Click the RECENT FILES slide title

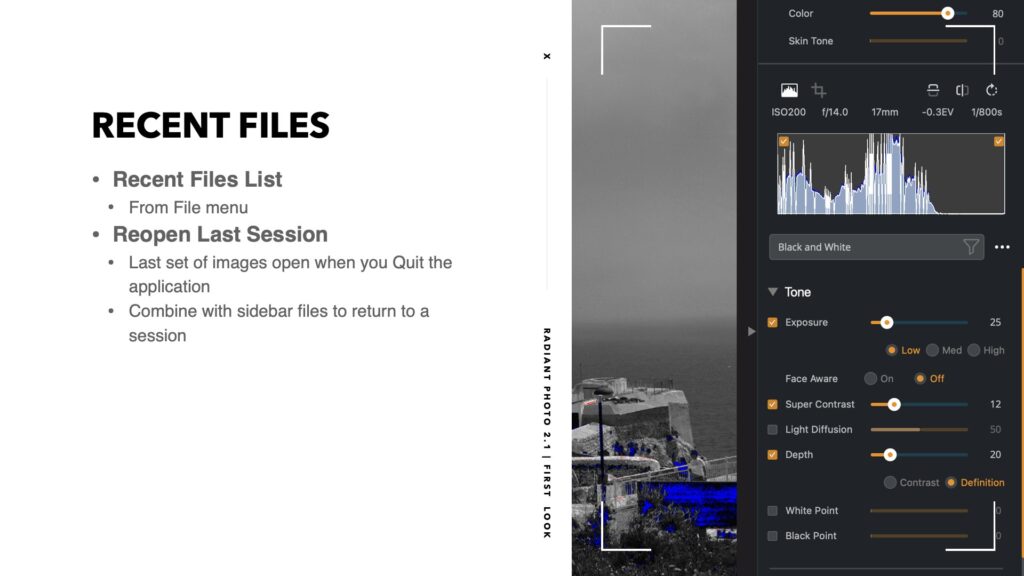(x=211, y=125)
